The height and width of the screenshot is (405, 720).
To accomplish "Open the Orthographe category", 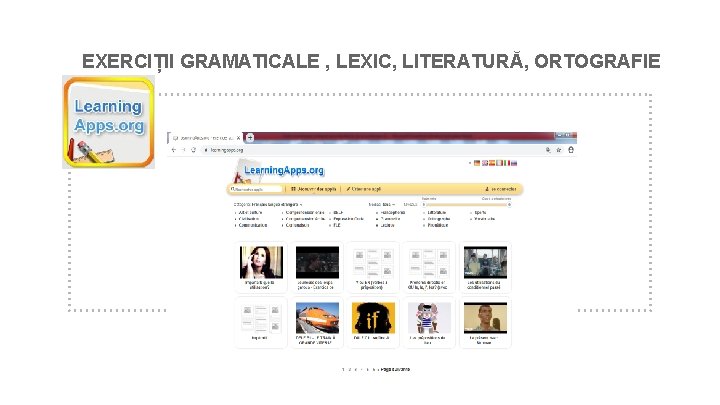I will pyautogui.click(x=439, y=219).
